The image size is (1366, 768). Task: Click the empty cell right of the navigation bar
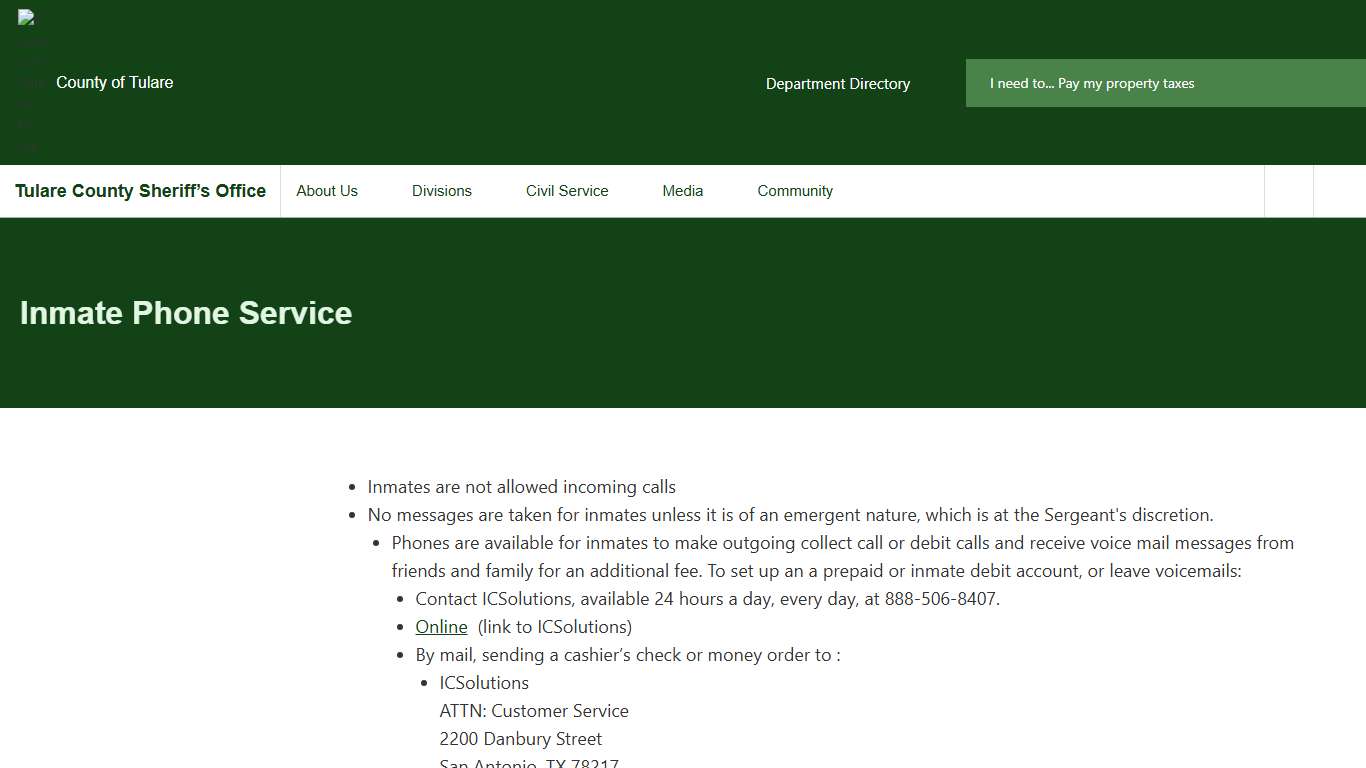[x=1287, y=190]
